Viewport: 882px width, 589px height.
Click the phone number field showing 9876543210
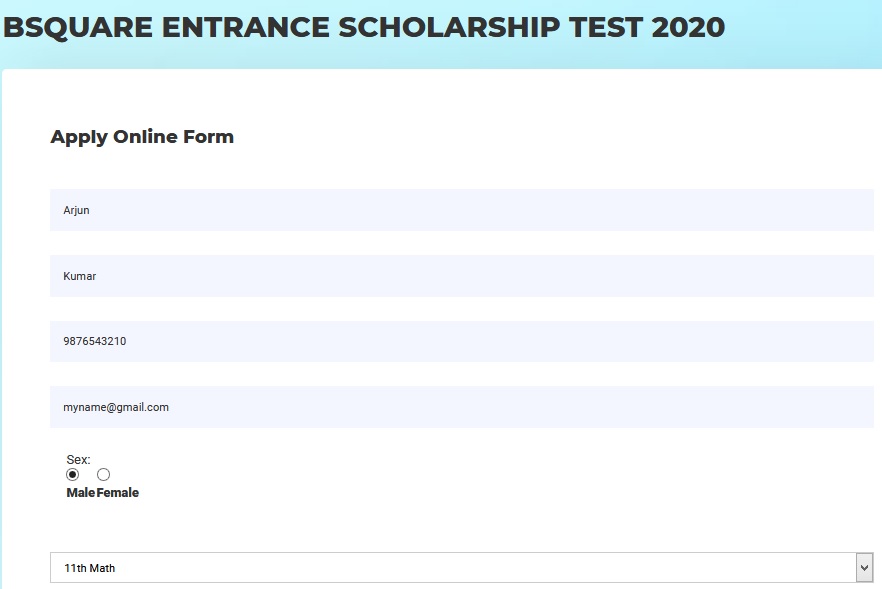tap(460, 341)
